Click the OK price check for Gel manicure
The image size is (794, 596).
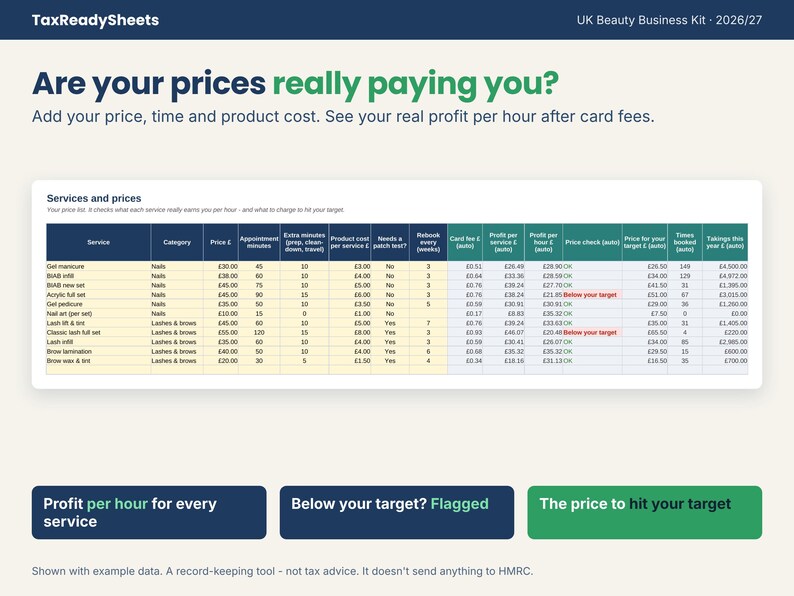coord(592,266)
